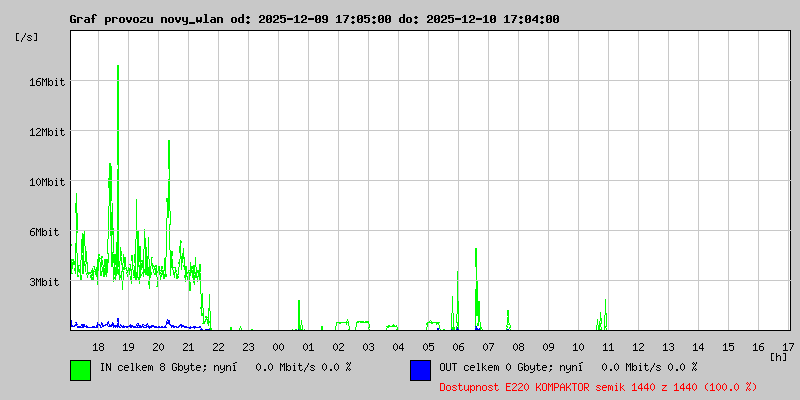Click hour label '21' on time axis
800x400 pixels.
[188, 347]
